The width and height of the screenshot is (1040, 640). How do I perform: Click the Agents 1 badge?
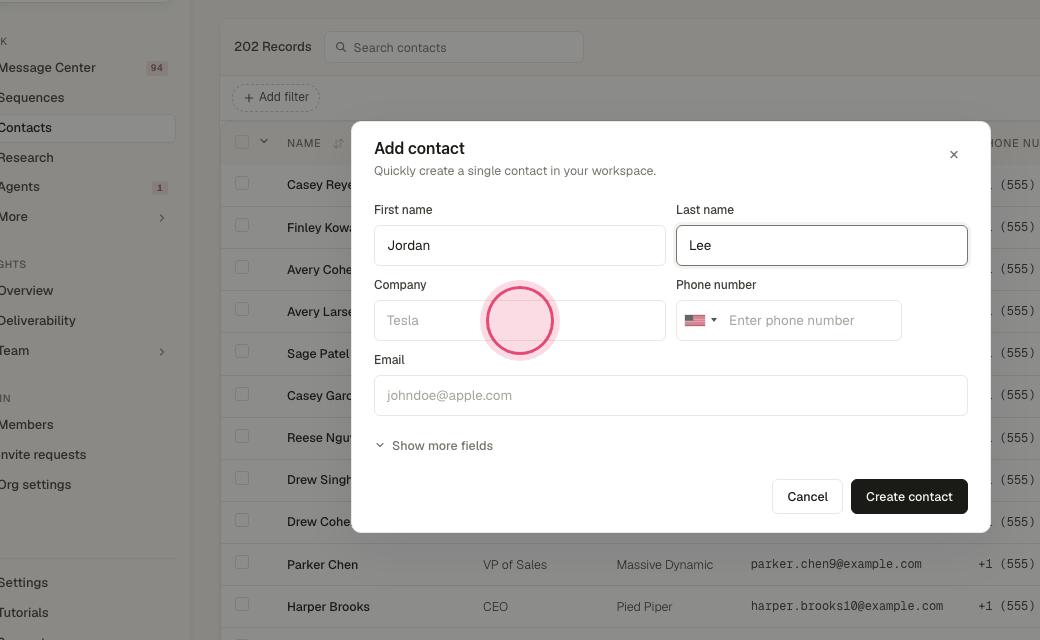click(159, 188)
